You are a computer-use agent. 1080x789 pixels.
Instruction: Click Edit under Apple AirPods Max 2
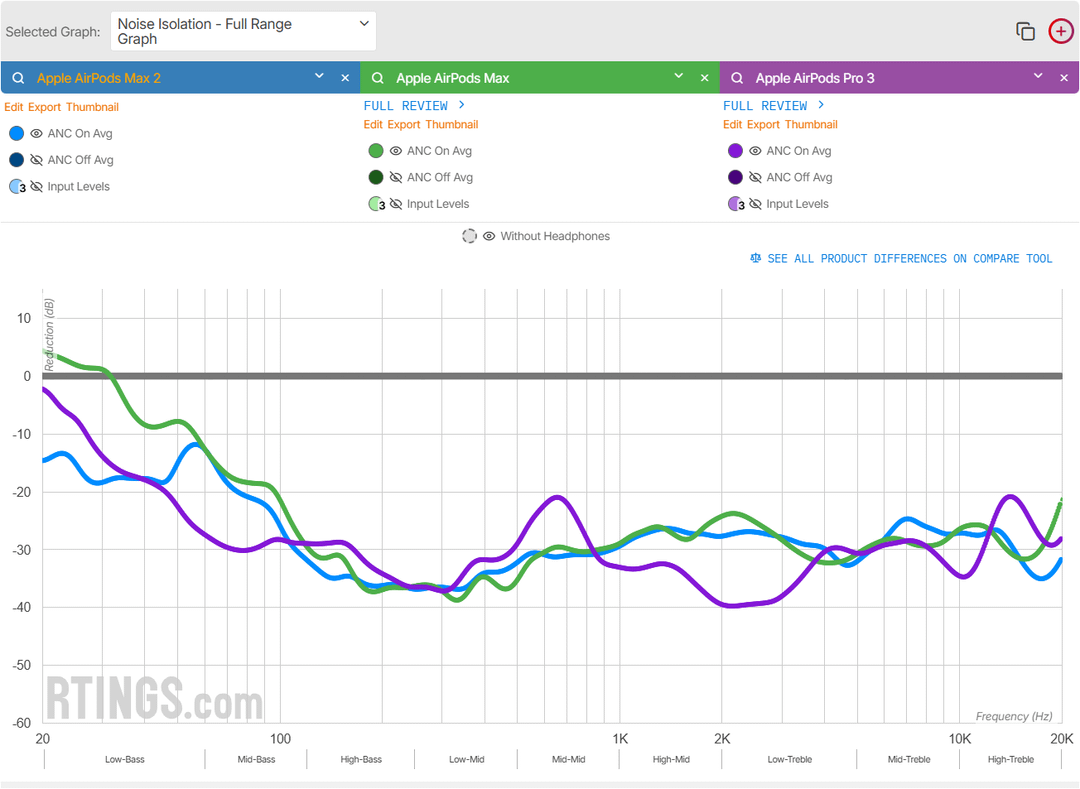click(14, 107)
